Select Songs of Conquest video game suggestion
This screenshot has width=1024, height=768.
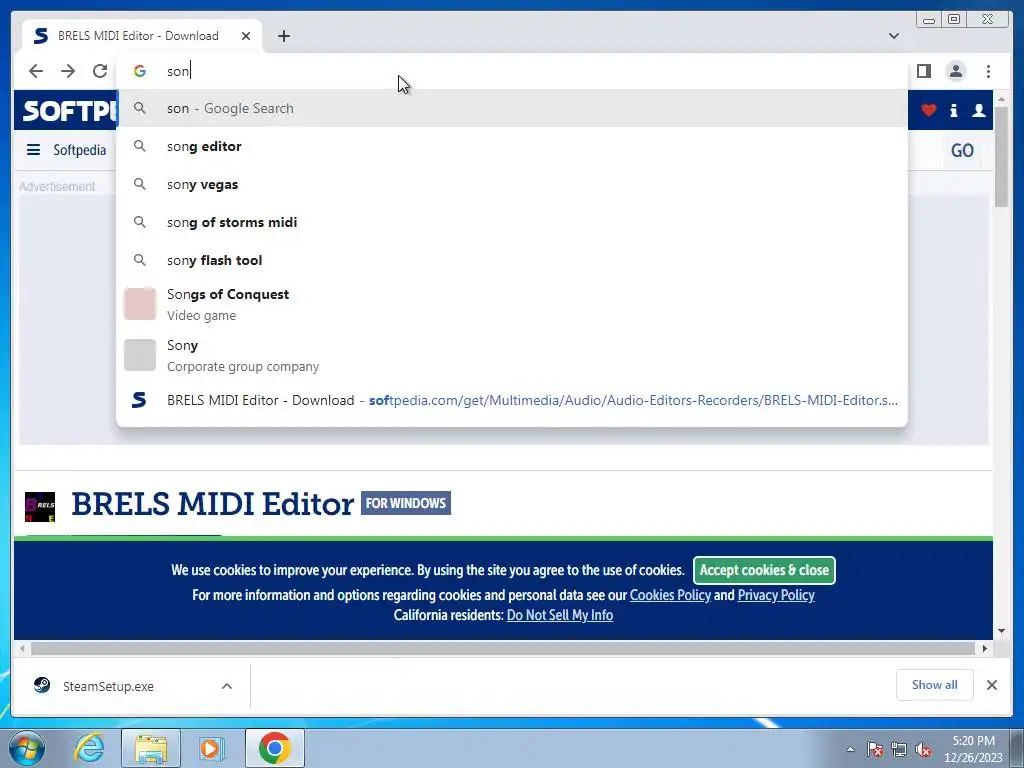click(512, 304)
